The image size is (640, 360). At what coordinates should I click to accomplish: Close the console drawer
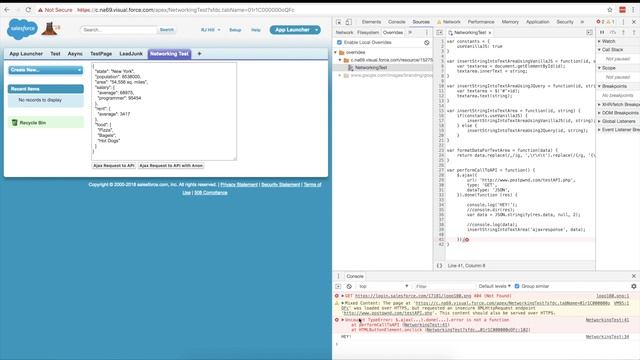coord(633,276)
